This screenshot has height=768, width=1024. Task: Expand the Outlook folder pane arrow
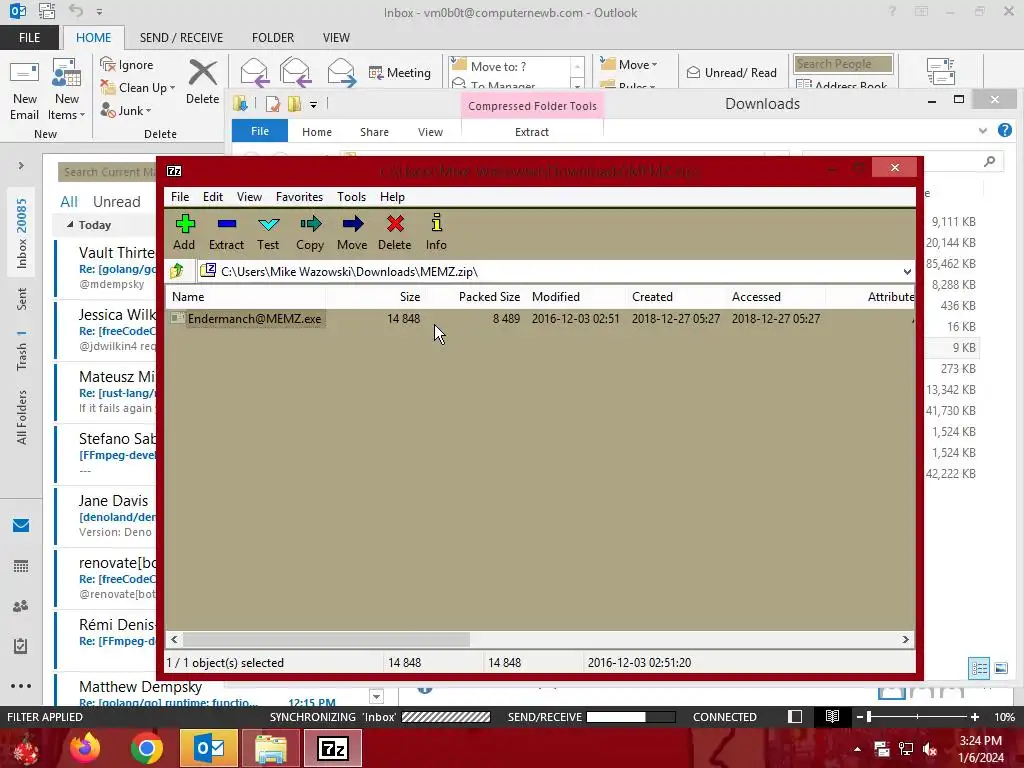point(21,166)
